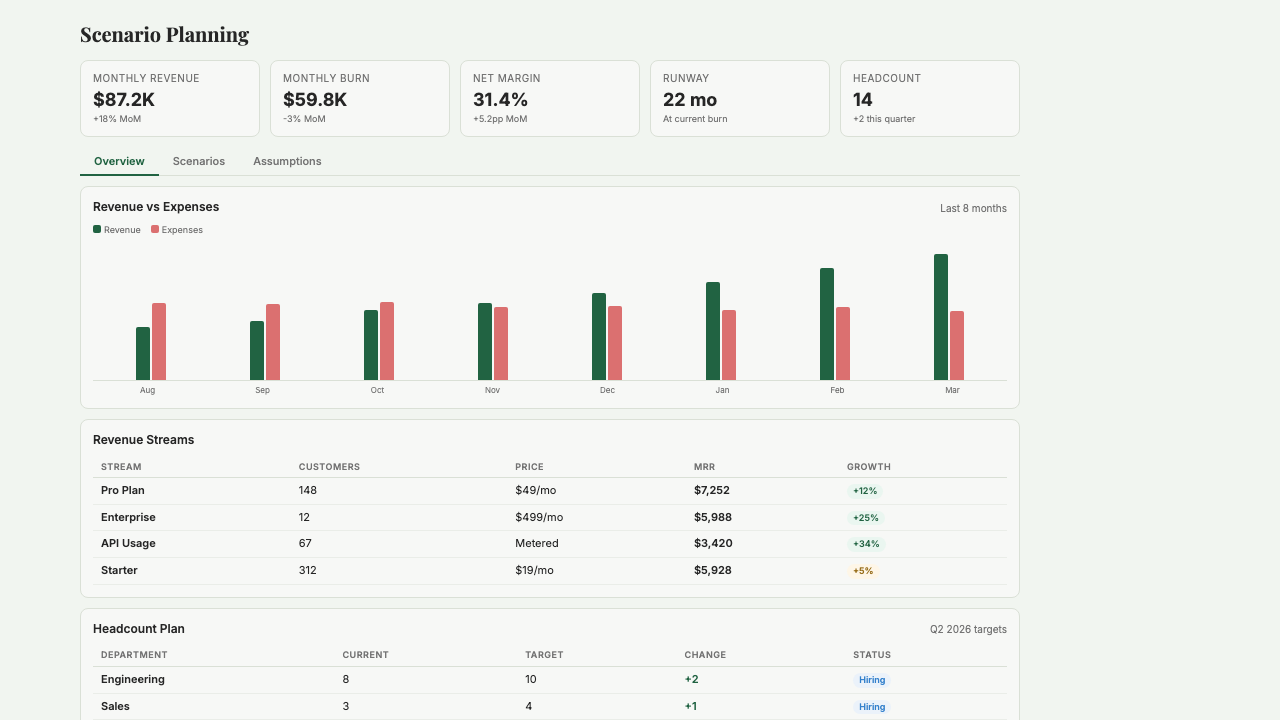Toggle the red Expenses legend swatch
The height and width of the screenshot is (720, 1280).
[155, 230]
